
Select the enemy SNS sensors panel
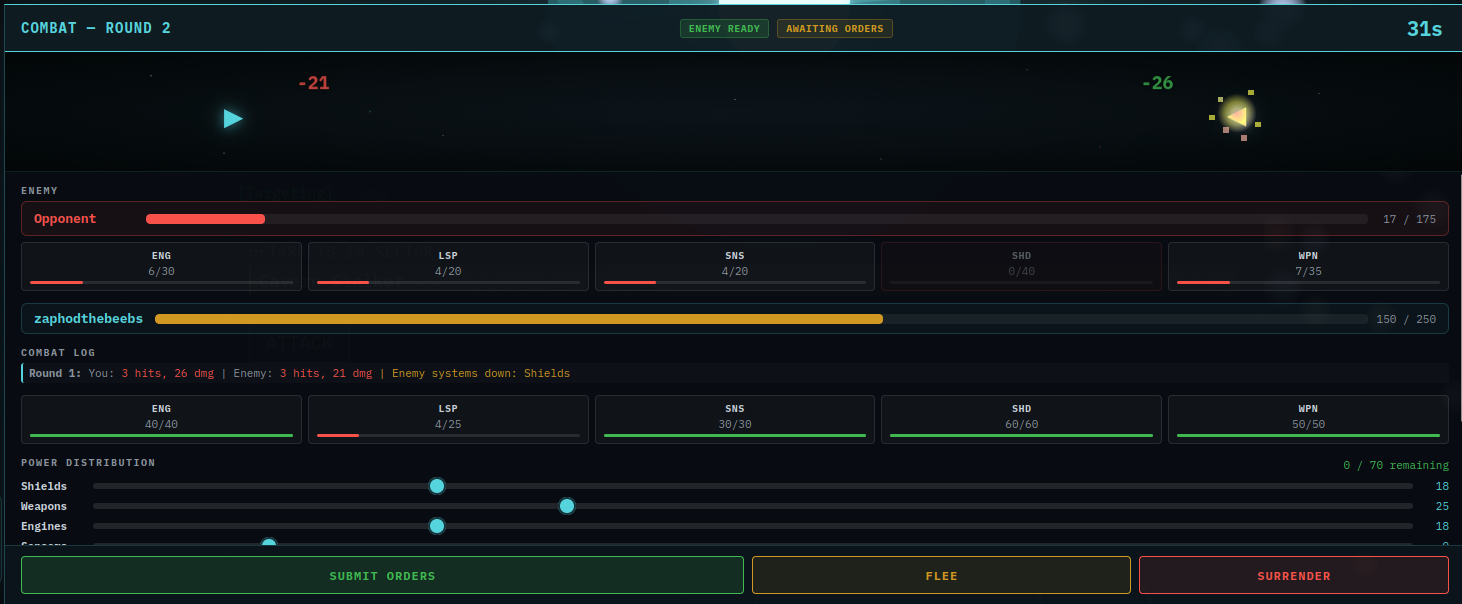point(734,266)
